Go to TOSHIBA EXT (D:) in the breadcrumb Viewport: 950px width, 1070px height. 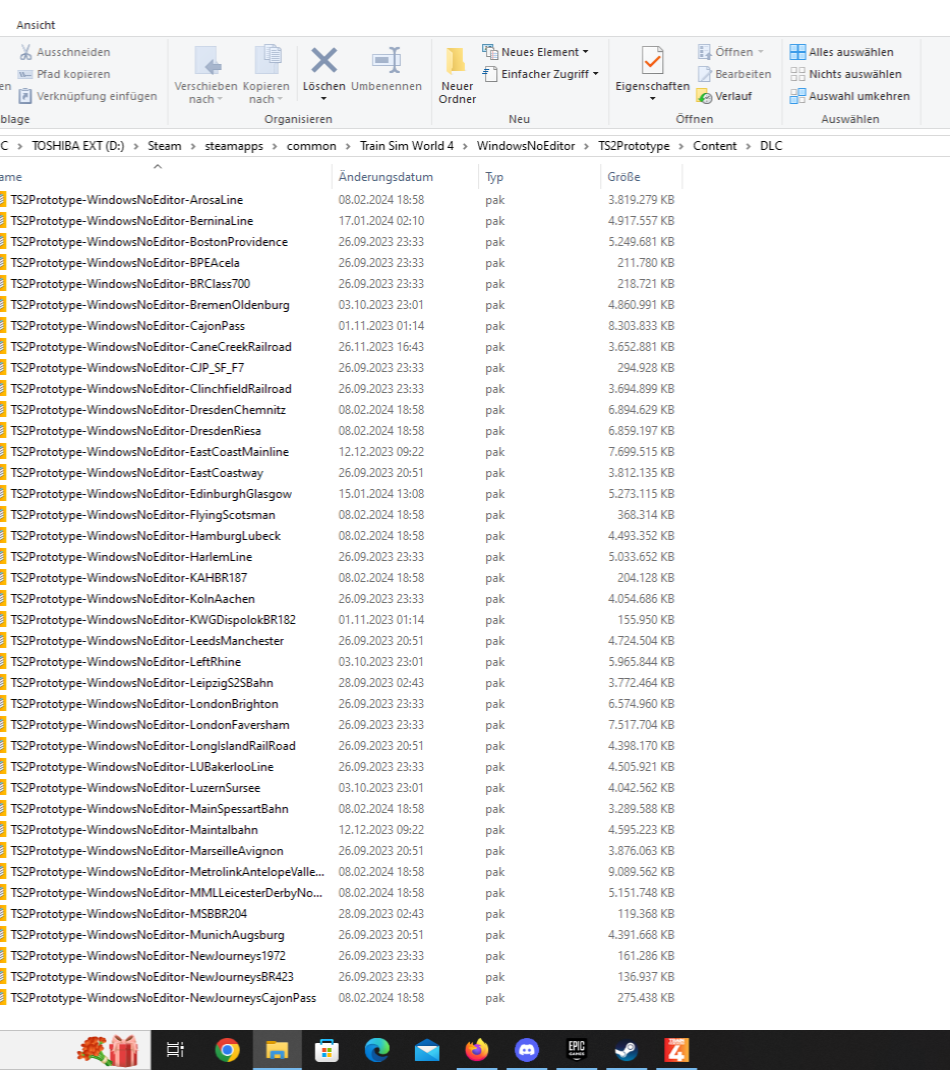(x=78, y=146)
